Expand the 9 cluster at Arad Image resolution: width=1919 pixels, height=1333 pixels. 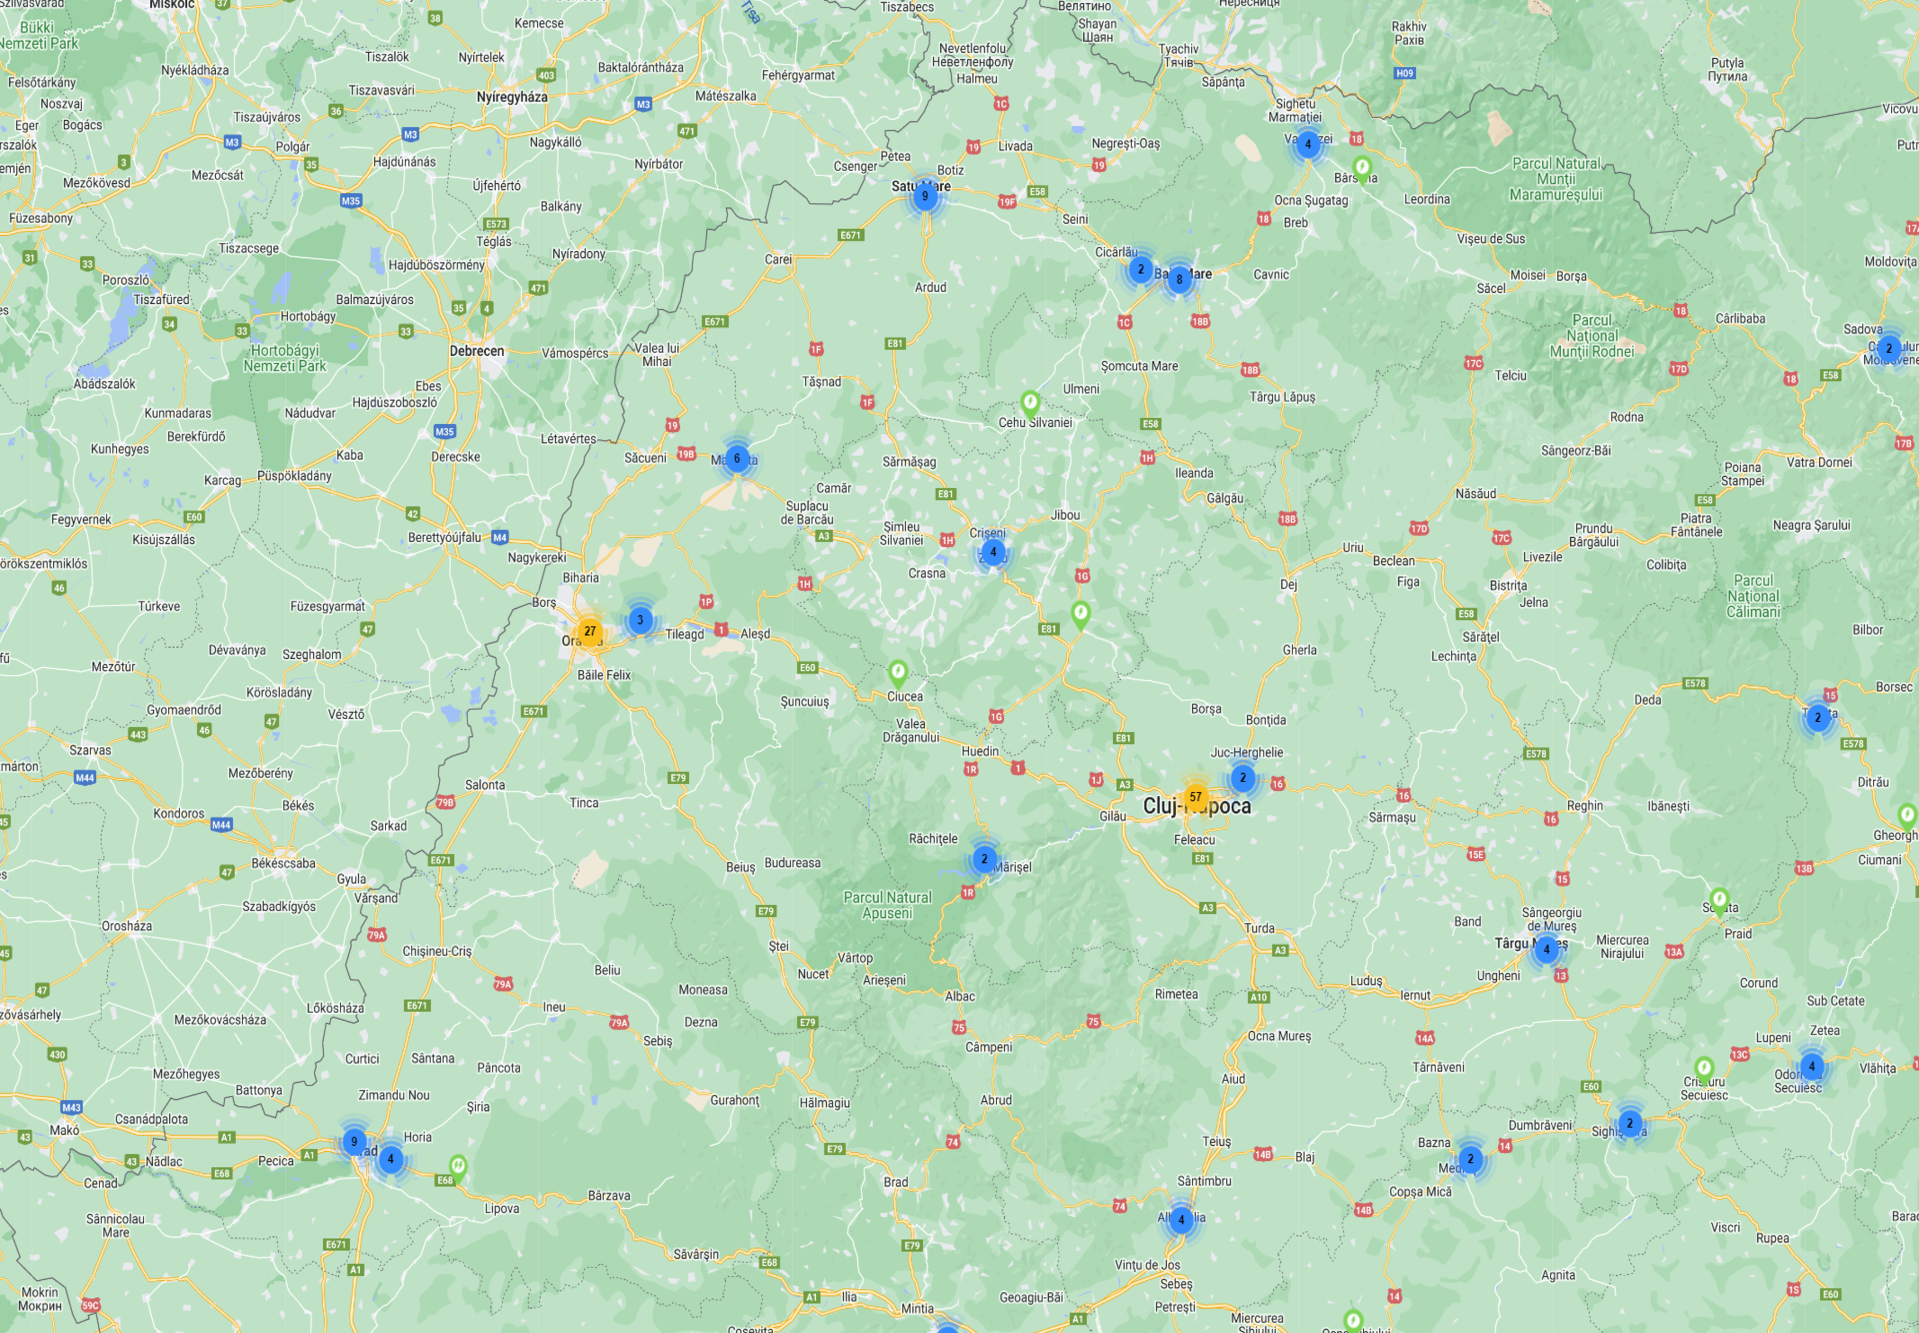point(354,1141)
